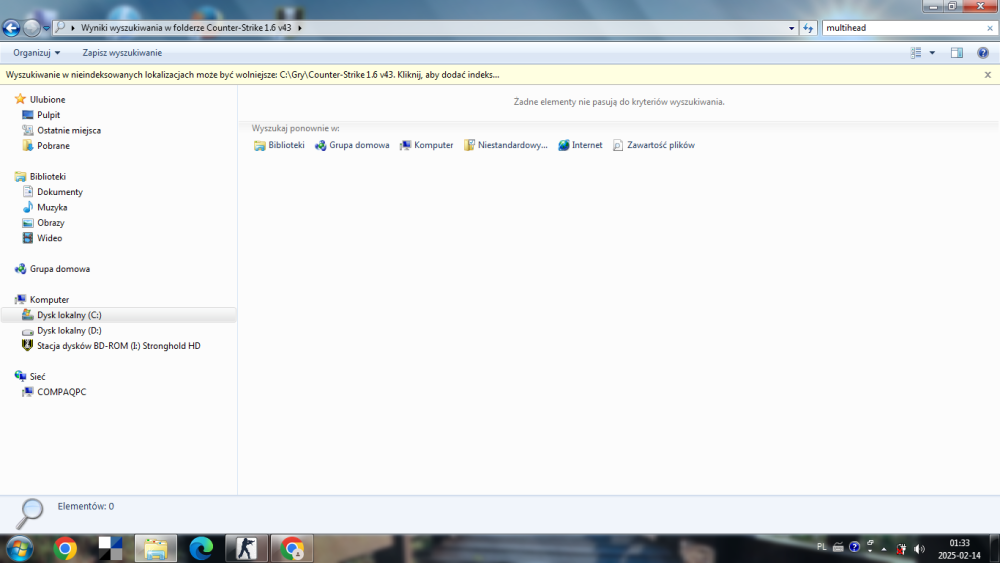
Task: Select COMPAQPC under Sieć
Action: [x=61, y=392]
